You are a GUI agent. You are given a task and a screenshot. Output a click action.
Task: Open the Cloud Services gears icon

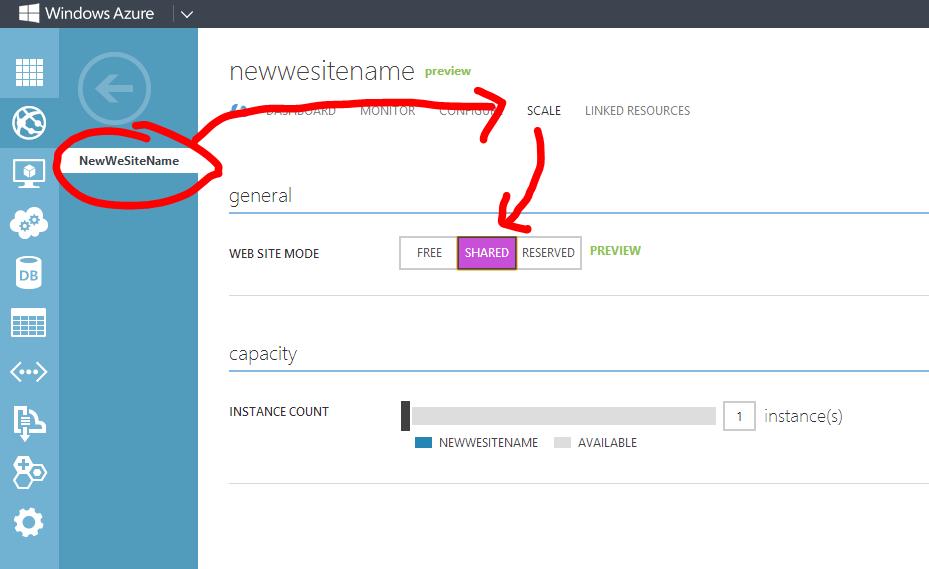click(29, 223)
